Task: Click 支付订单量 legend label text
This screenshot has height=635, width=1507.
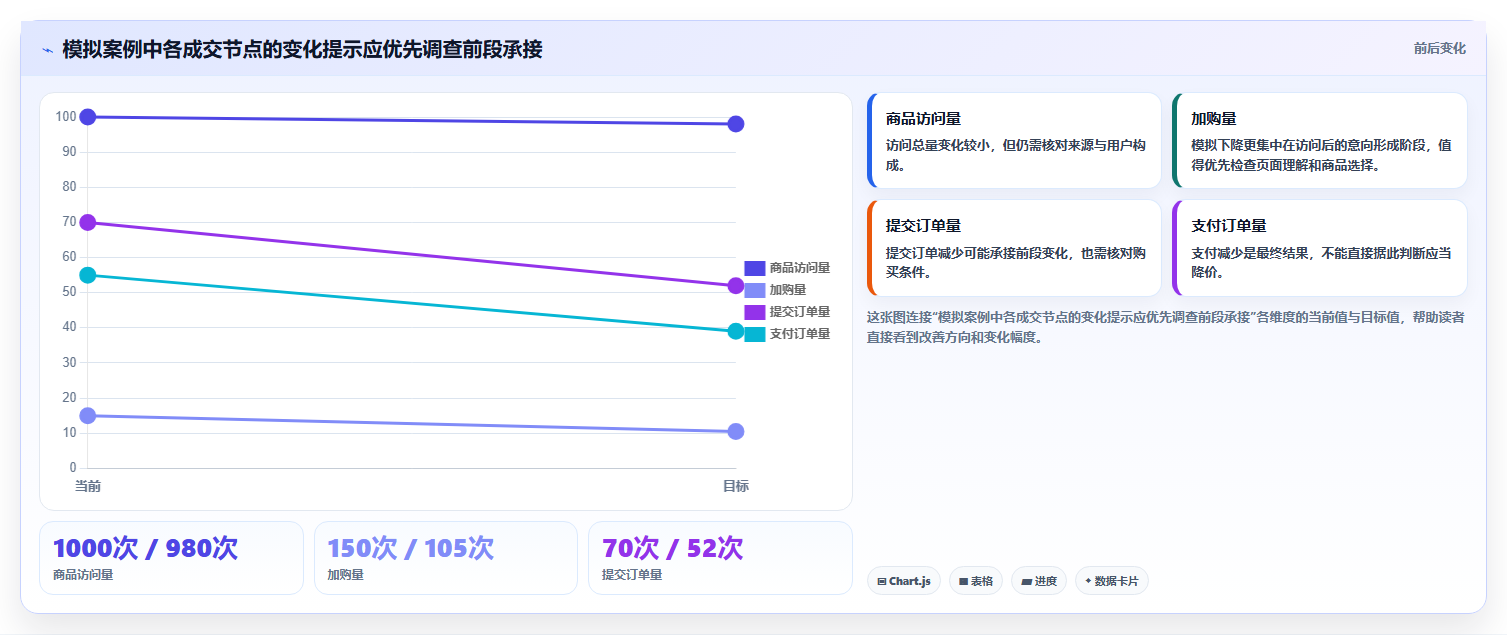Action: pos(800,334)
